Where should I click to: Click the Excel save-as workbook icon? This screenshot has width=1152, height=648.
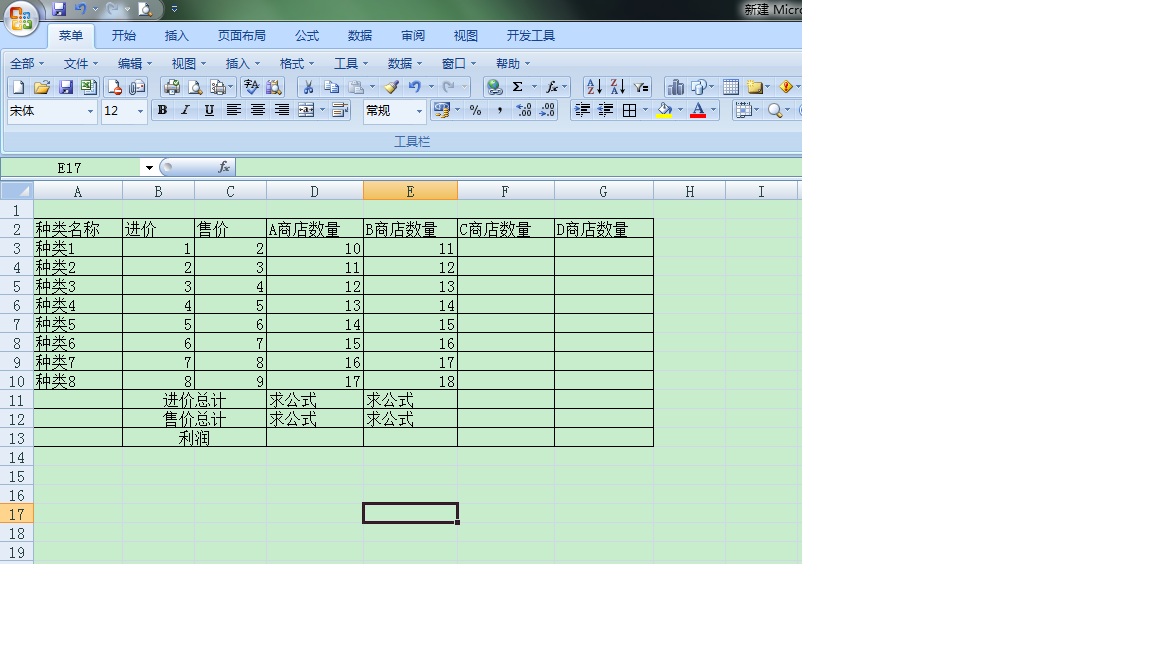coord(88,87)
